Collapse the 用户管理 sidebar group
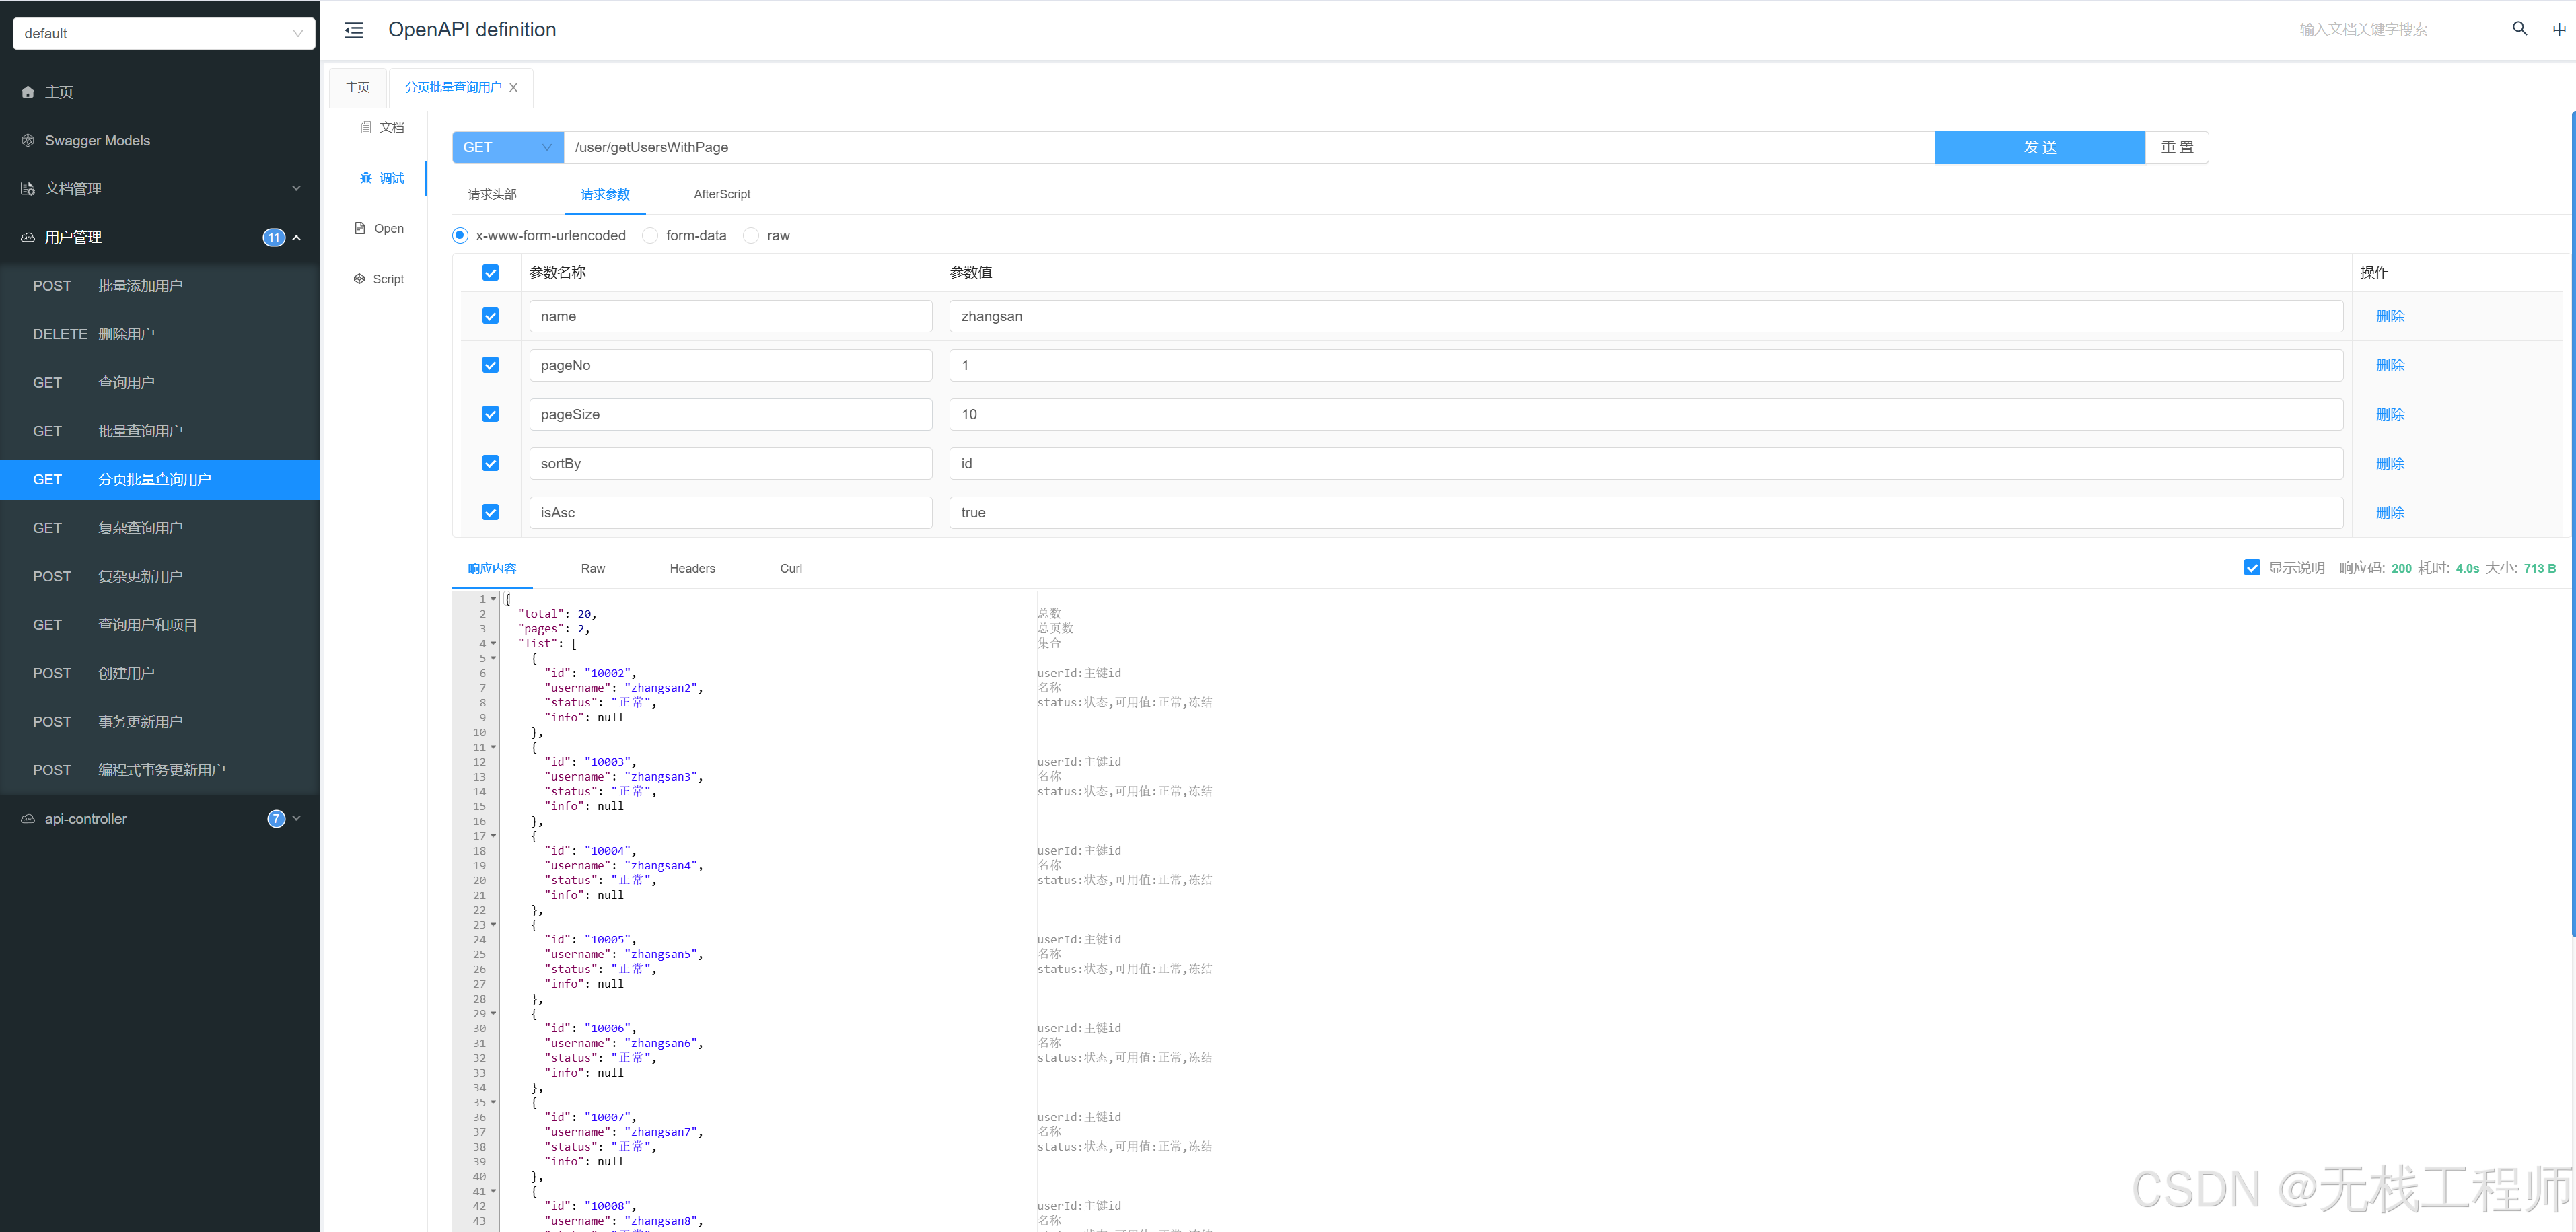 [295, 237]
